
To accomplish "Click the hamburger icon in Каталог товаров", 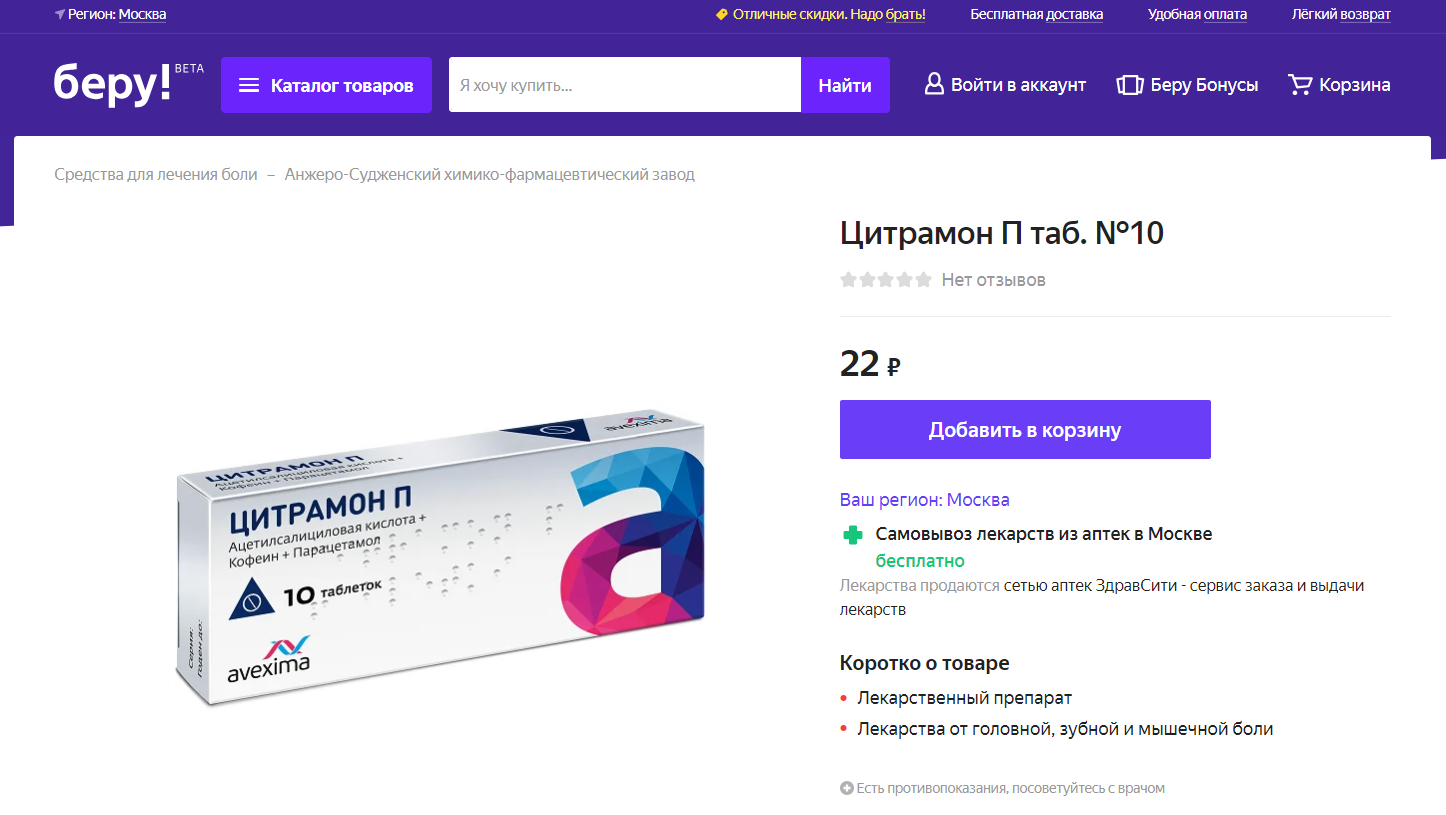I will (249, 86).
